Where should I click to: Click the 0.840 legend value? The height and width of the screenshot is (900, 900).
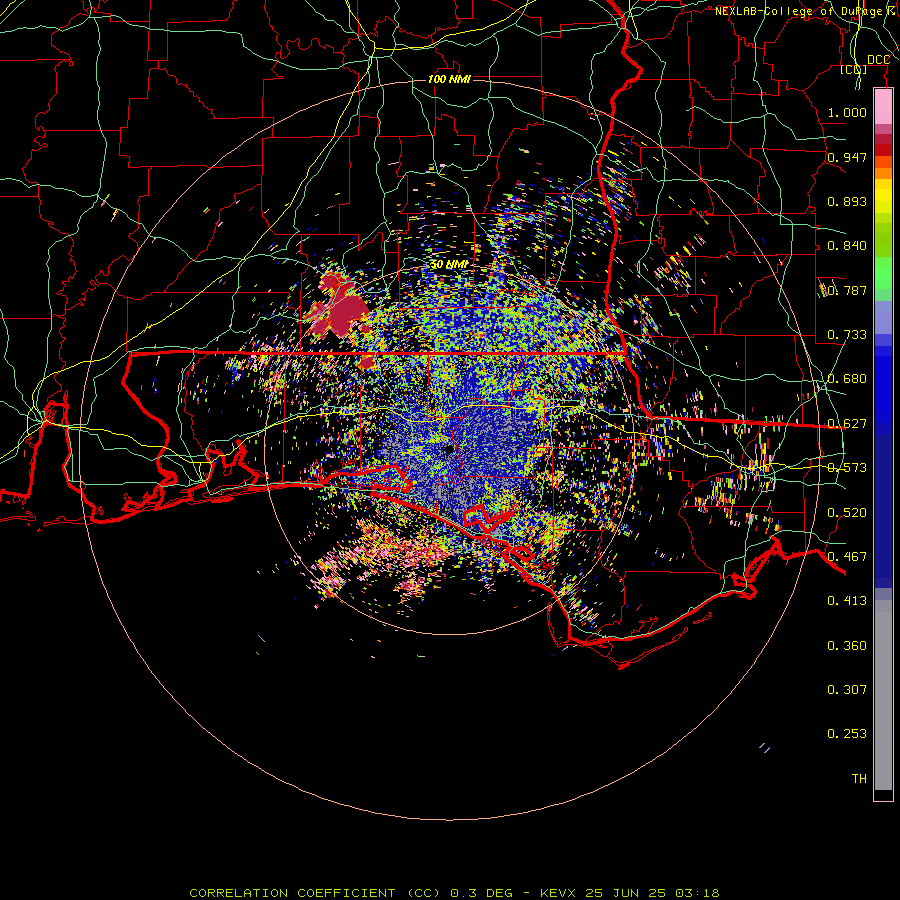pyautogui.click(x=847, y=246)
